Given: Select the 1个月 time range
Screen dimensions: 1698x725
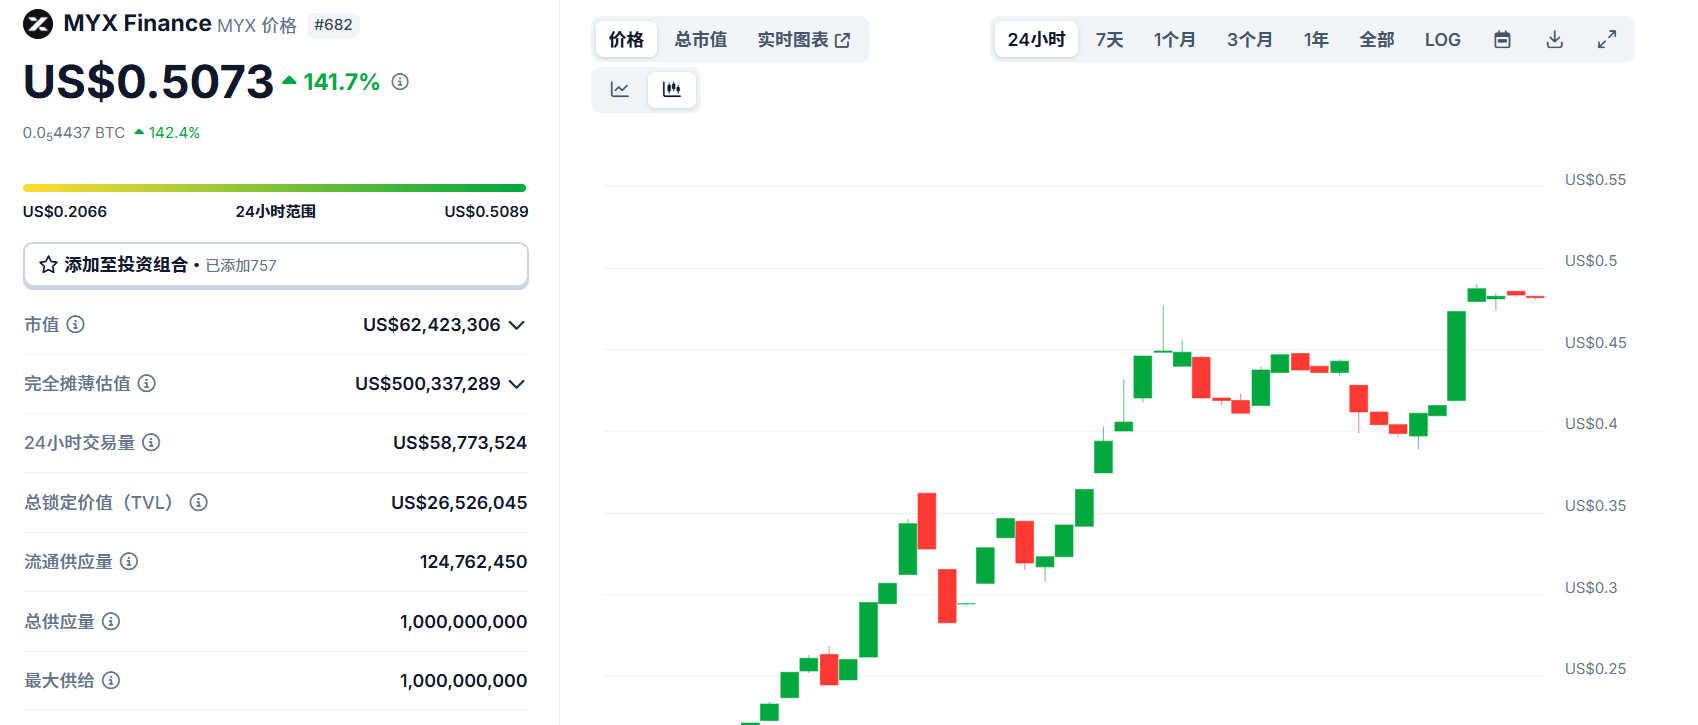Looking at the screenshot, I should [x=1175, y=40].
